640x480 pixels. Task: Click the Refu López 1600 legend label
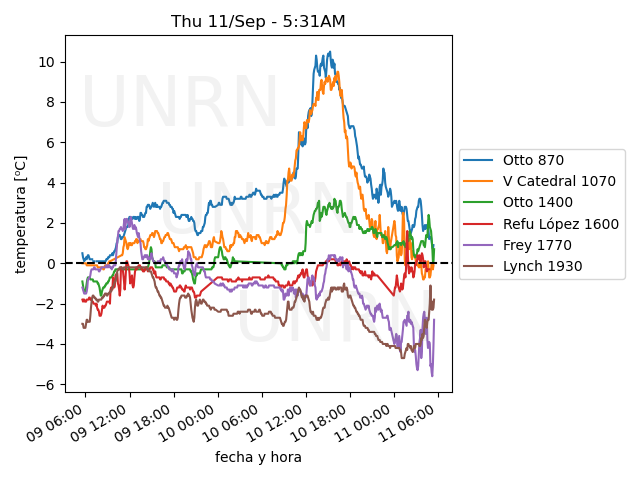click(560, 224)
